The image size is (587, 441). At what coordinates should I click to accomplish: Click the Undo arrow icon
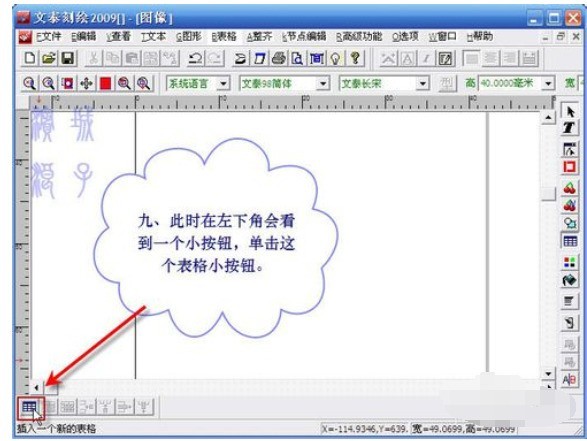click(195, 58)
